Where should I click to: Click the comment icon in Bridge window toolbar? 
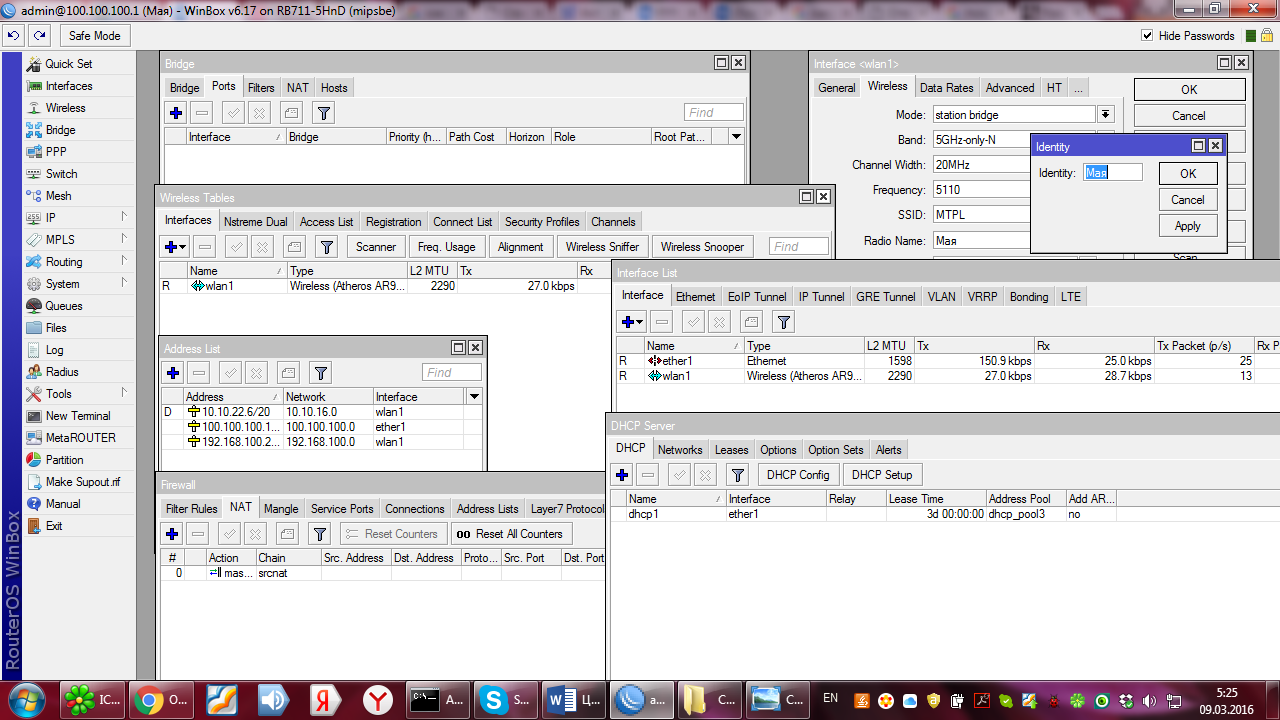(290, 113)
